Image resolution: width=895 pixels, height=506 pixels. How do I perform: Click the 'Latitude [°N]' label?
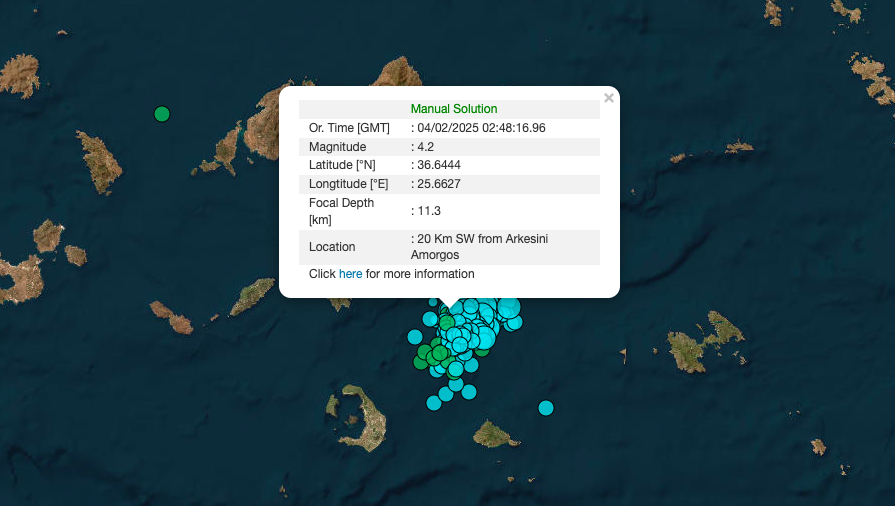coord(342,165)
